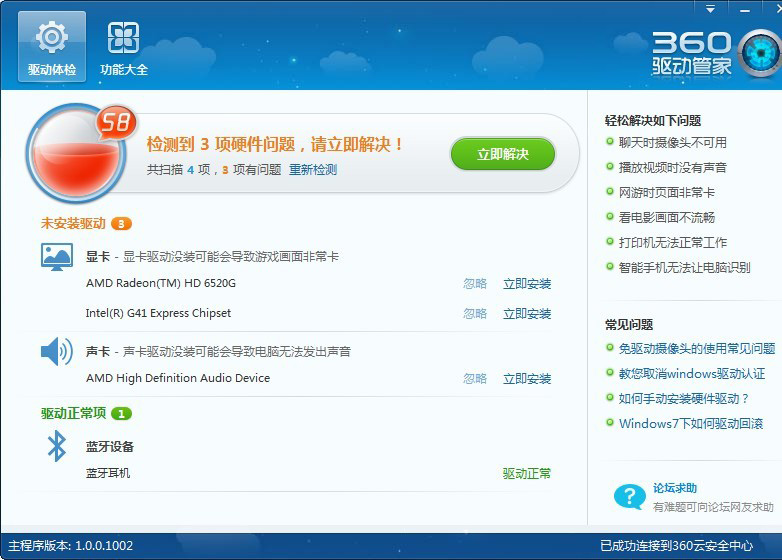
Task: Ignore the Intel G41 Express Chipset driver
Action: click(475, 314)
